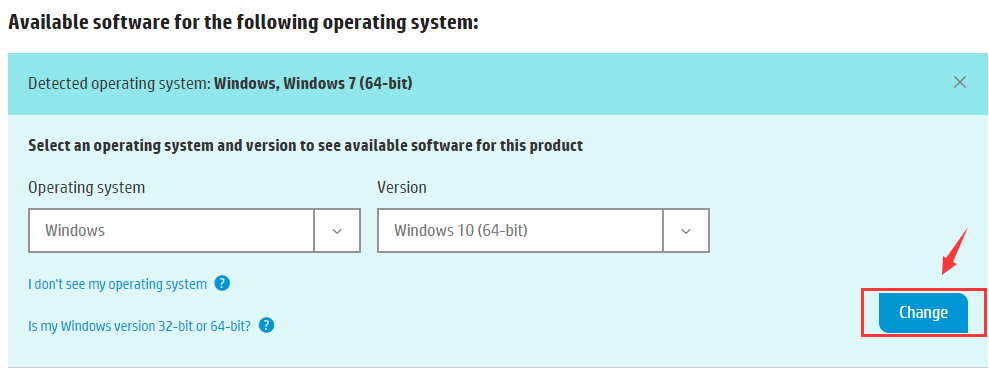989x369 pixels.
Task: Click the "Version" field label
Action: 402,187
